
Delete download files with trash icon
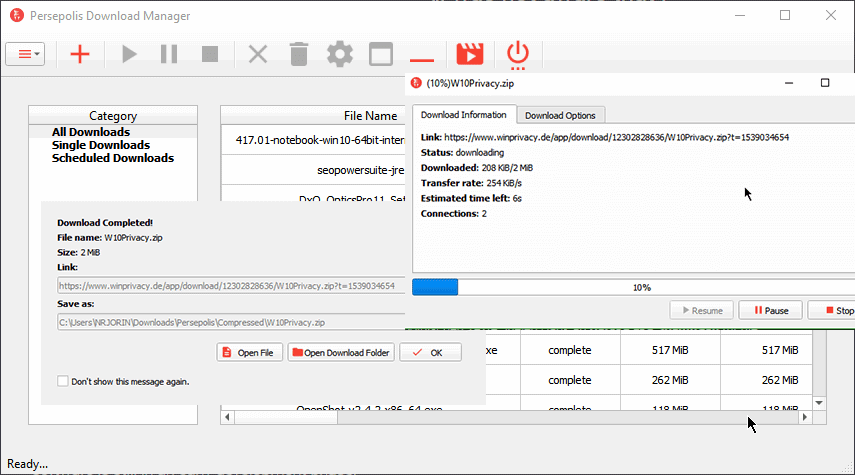point(299,54)
